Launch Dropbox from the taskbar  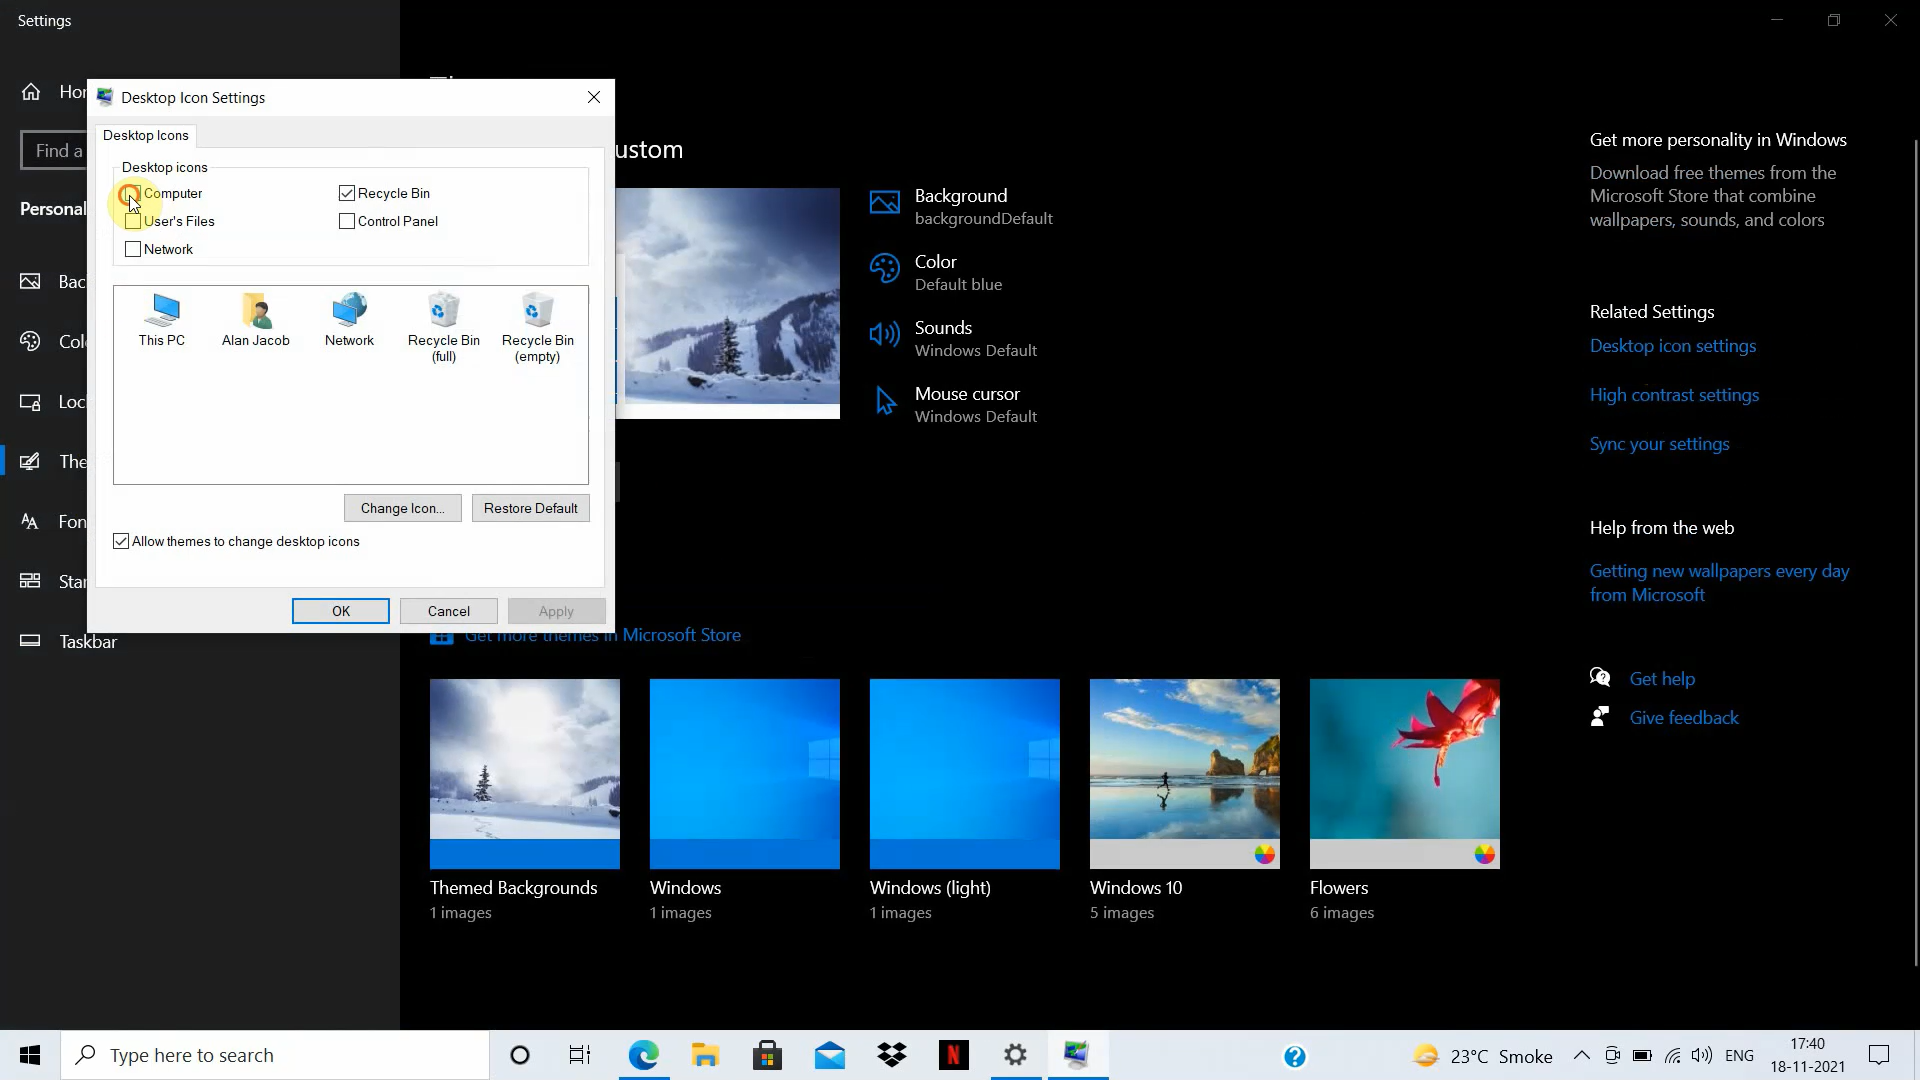pyautogui.click(x=892, y=1055)
